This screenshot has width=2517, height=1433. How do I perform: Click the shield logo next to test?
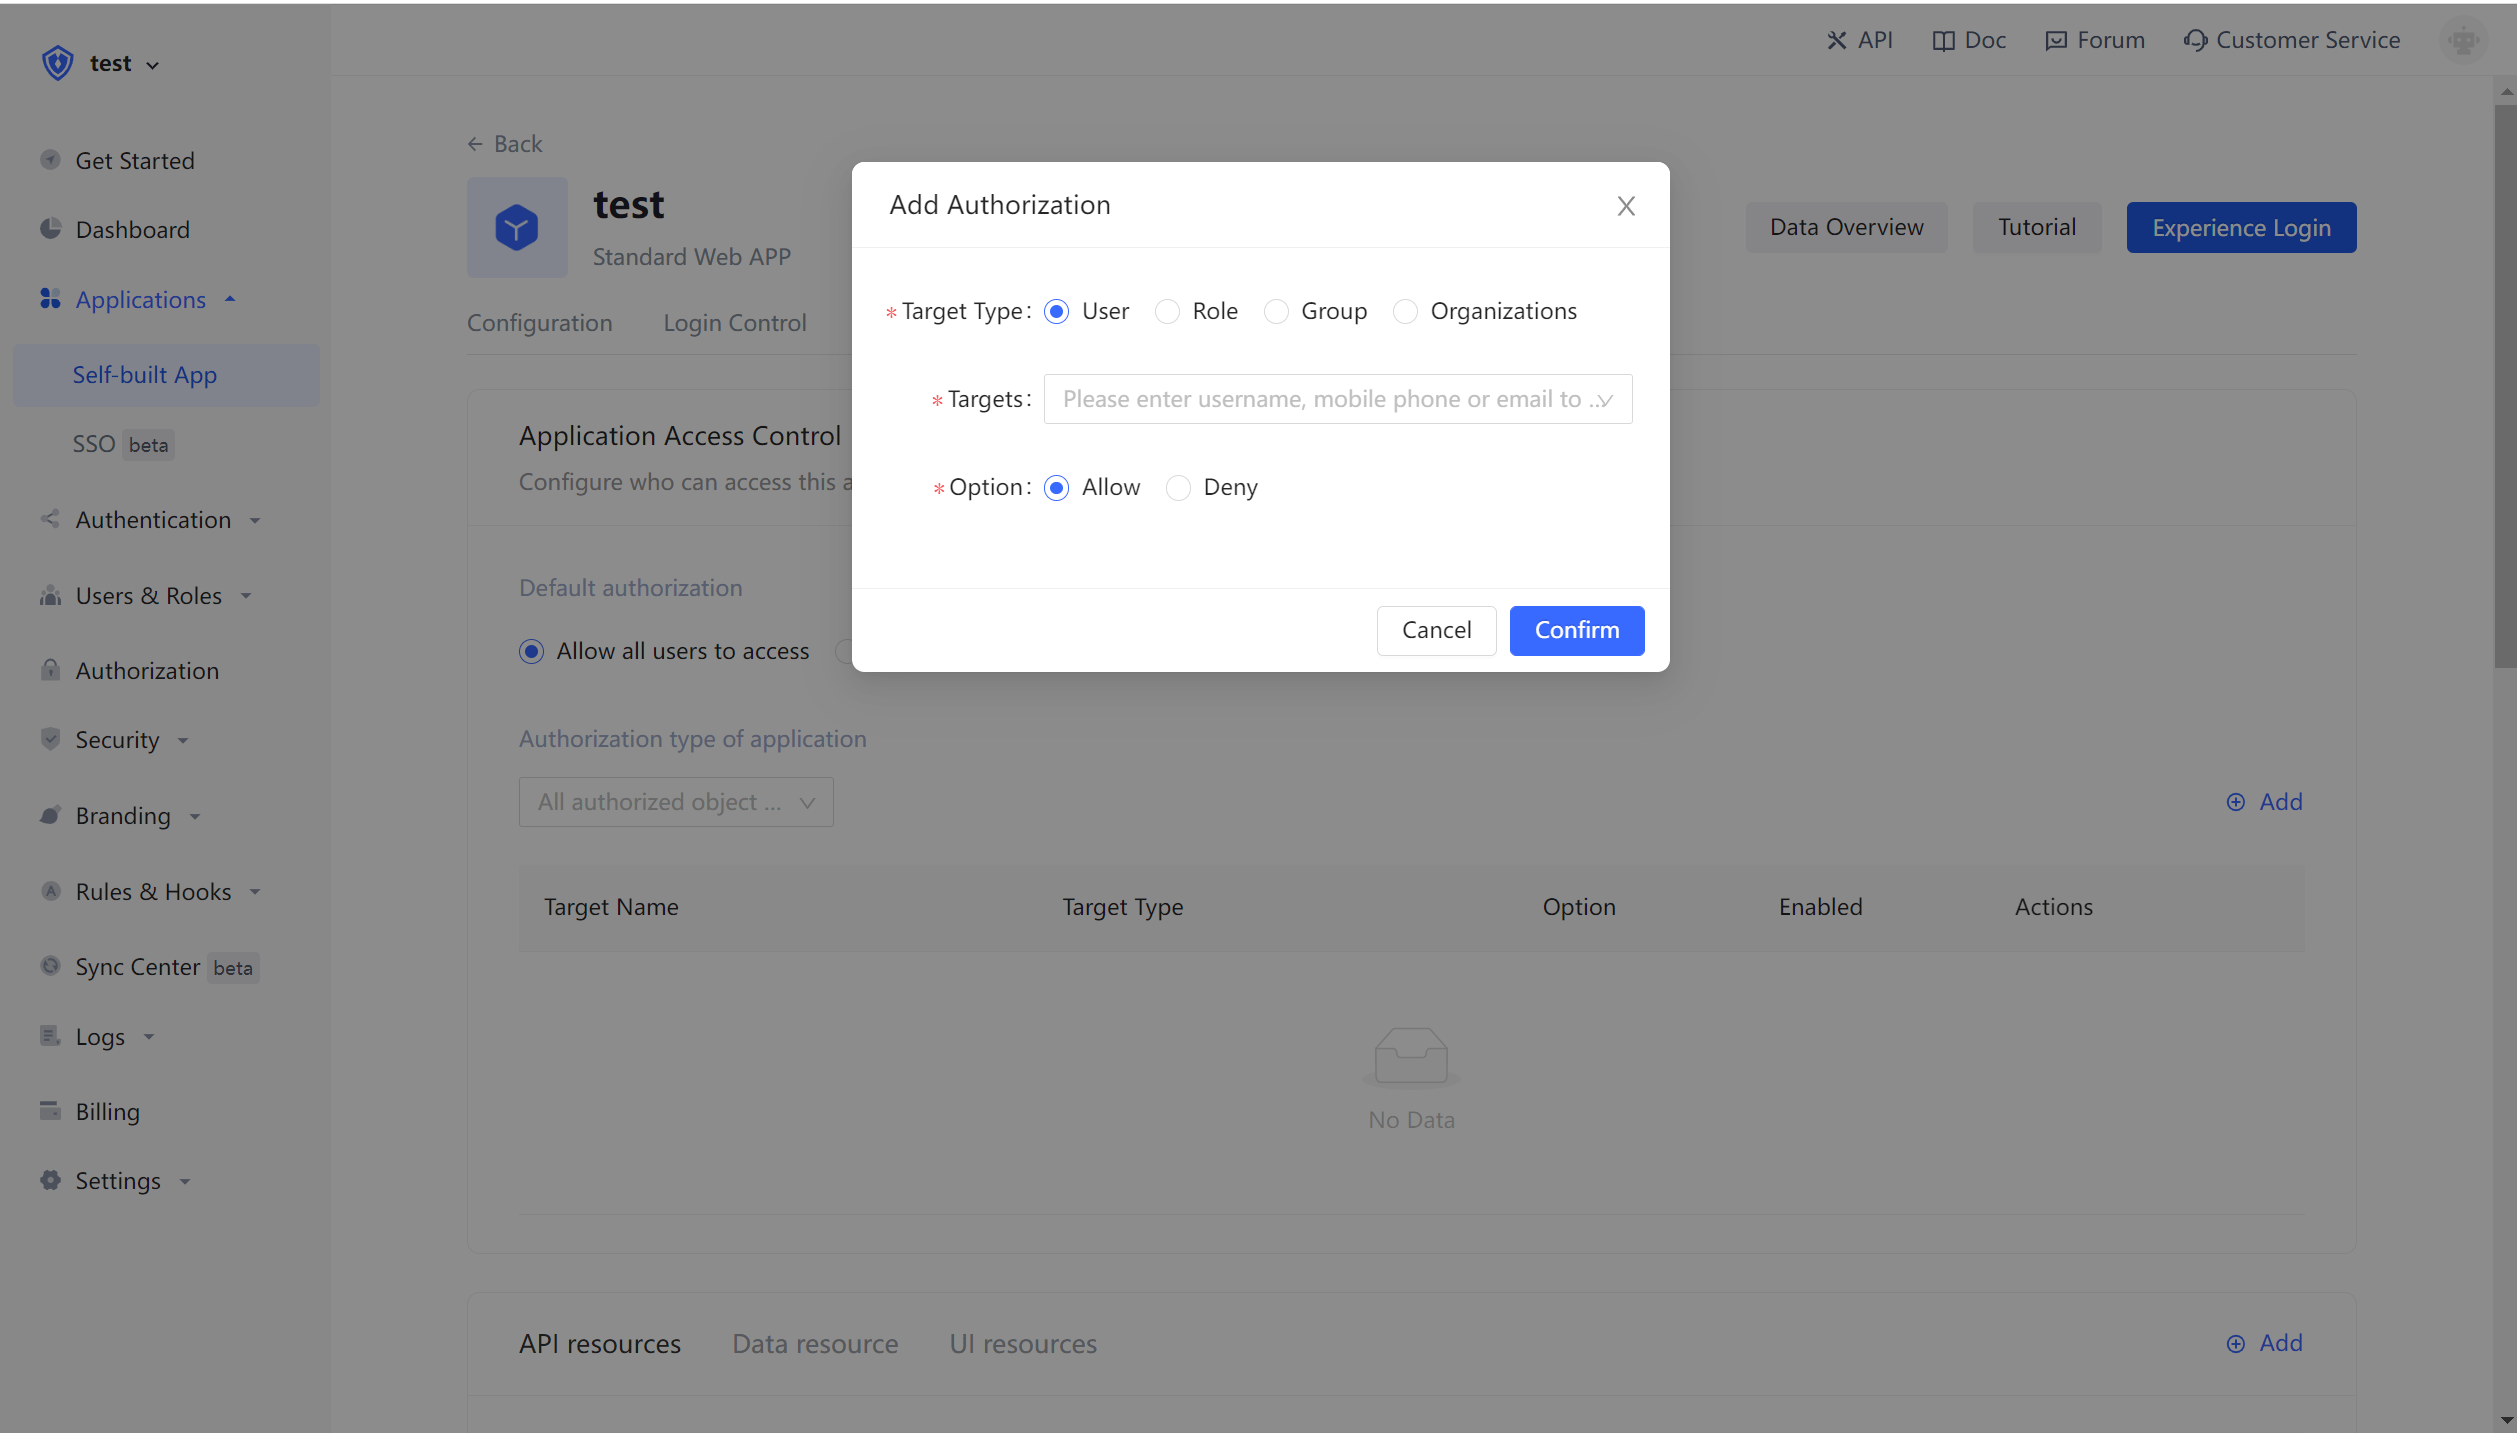(58, 63)
